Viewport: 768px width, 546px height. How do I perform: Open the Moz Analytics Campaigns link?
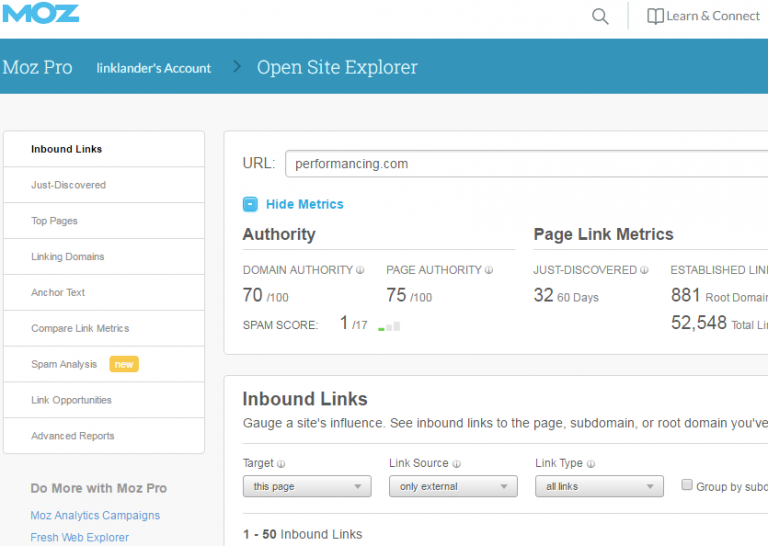95,516
